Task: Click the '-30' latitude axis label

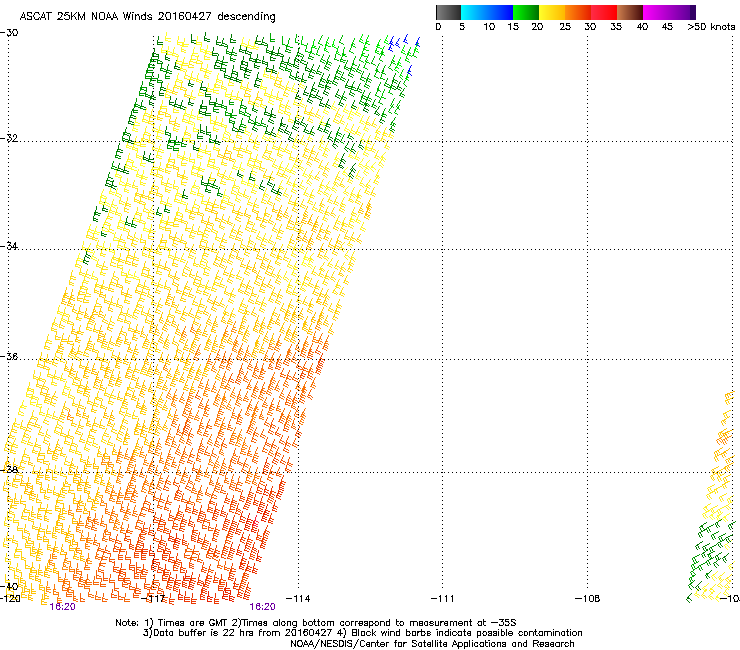Action: coord(9,33)
